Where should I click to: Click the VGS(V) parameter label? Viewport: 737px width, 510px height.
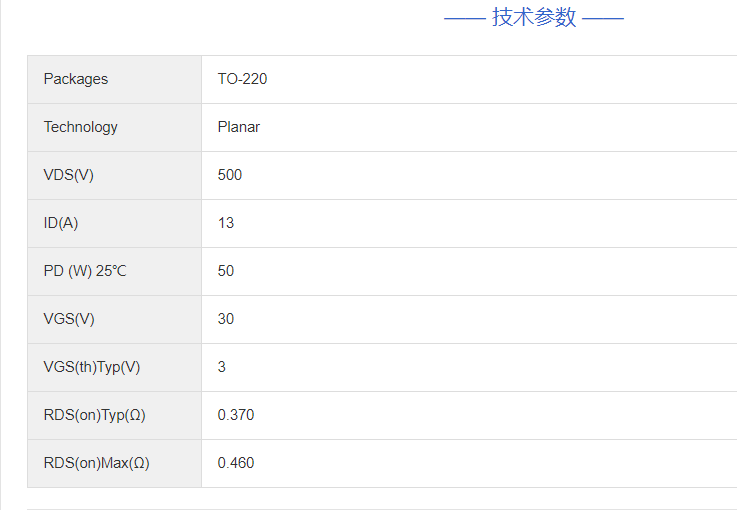click(x=69, y=319)
